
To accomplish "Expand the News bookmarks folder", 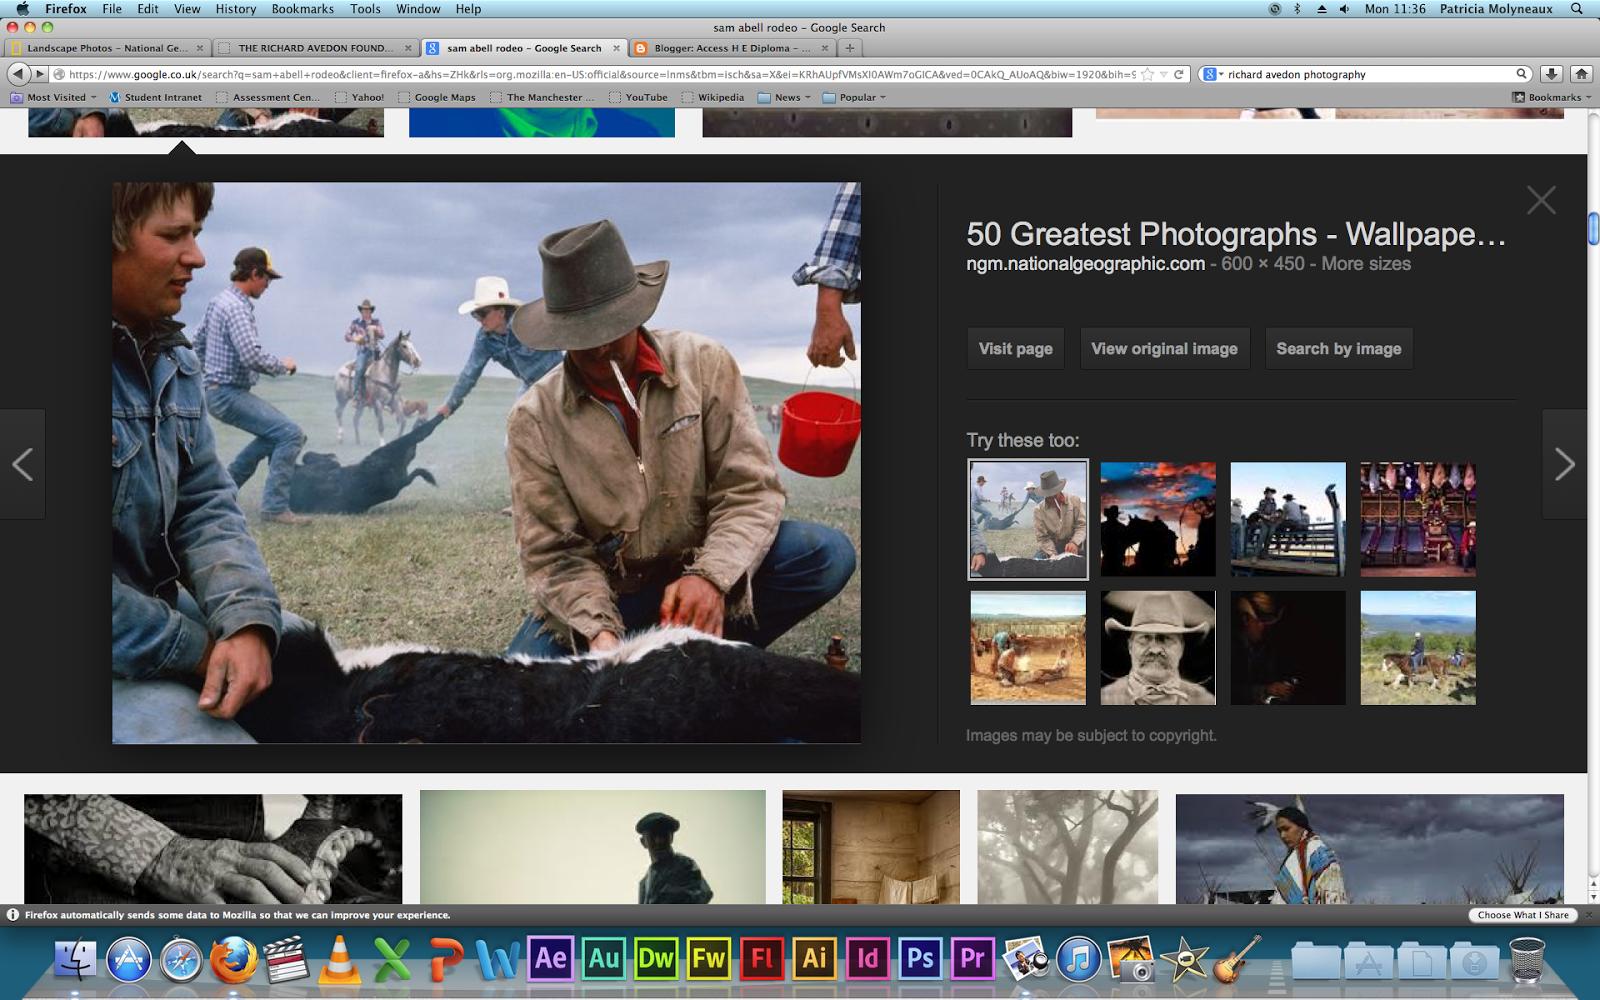I will coord(785,97).
